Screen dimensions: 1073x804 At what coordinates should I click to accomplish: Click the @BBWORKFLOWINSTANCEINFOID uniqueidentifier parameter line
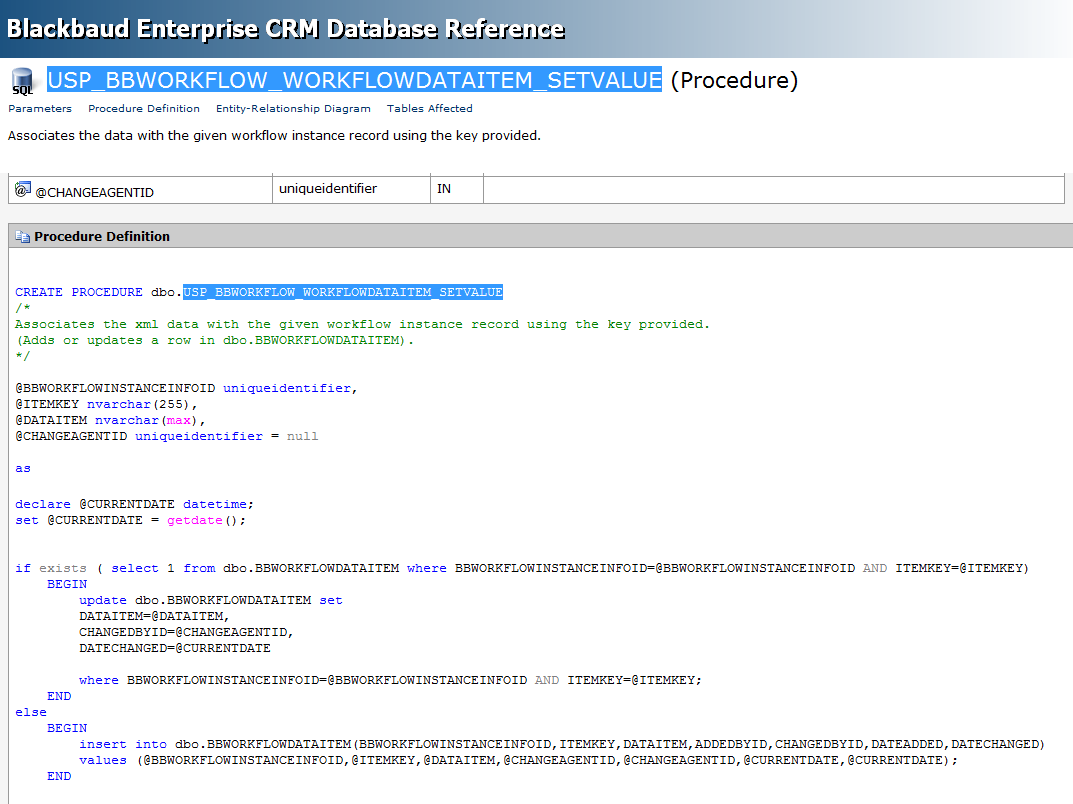186,388
